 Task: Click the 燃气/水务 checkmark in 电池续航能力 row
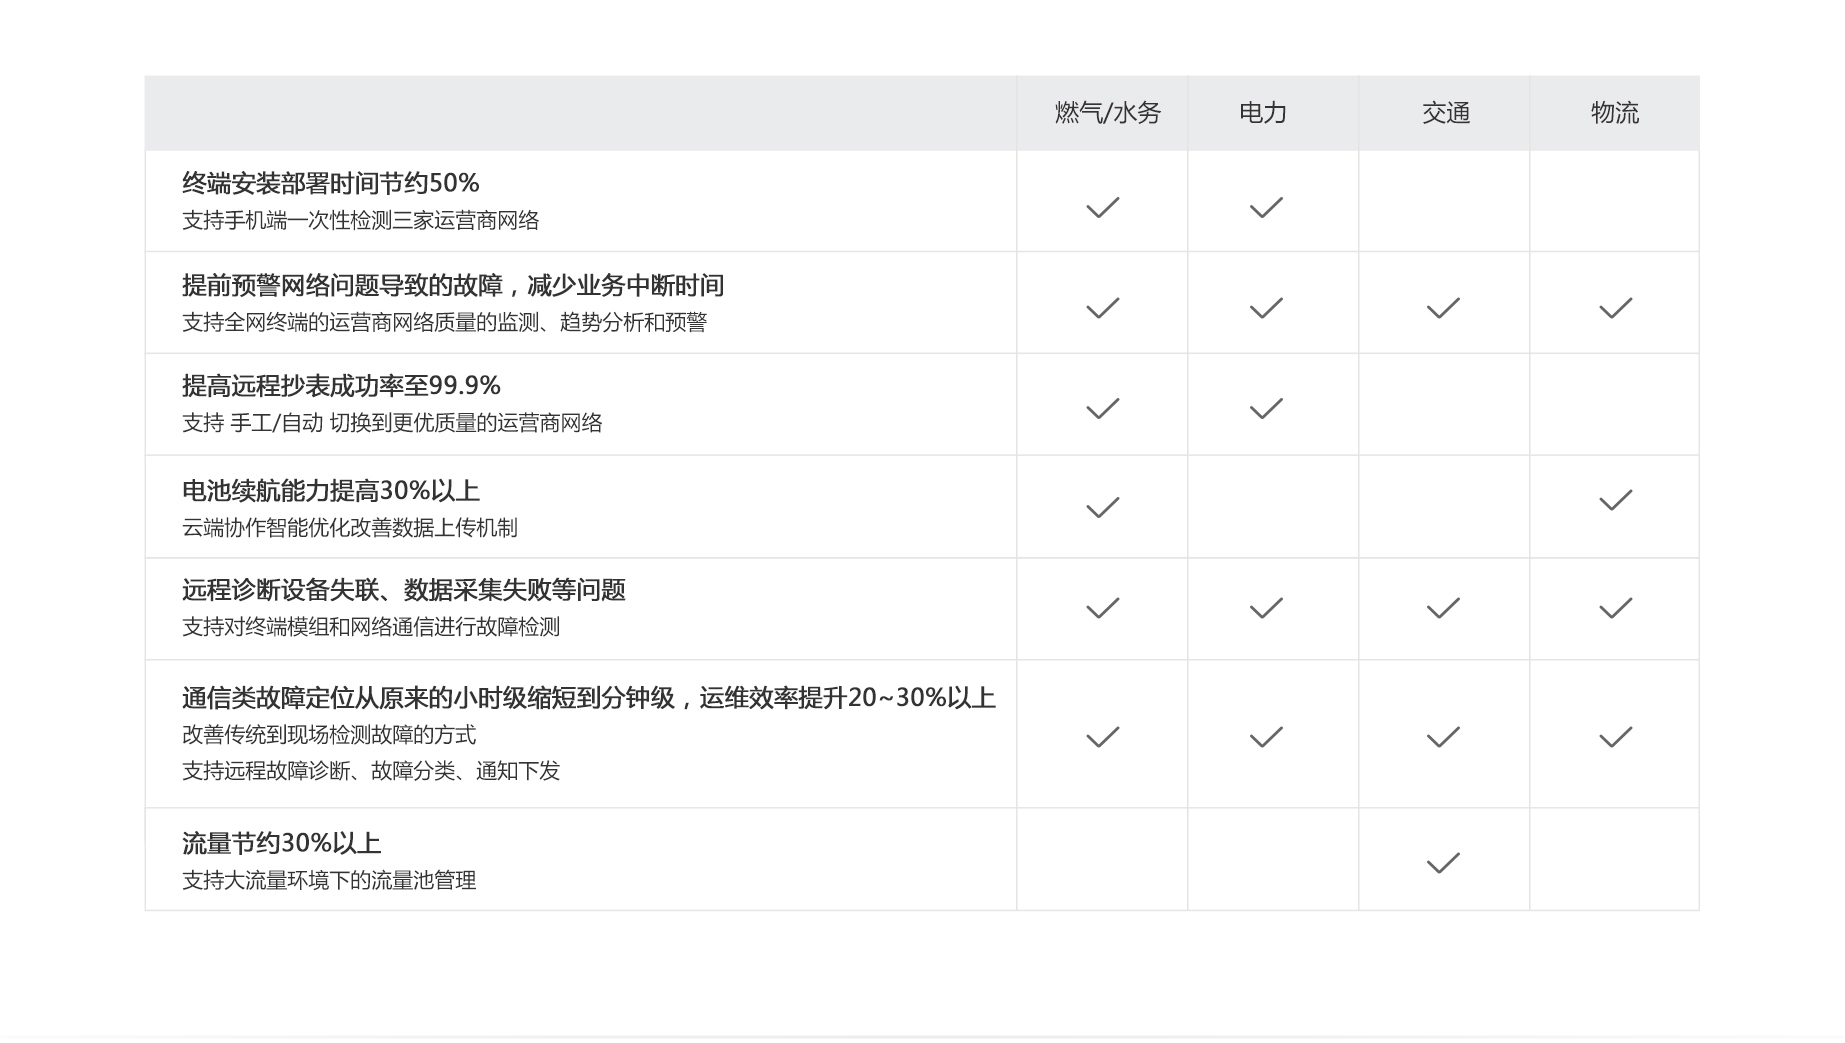(1102, 508)
